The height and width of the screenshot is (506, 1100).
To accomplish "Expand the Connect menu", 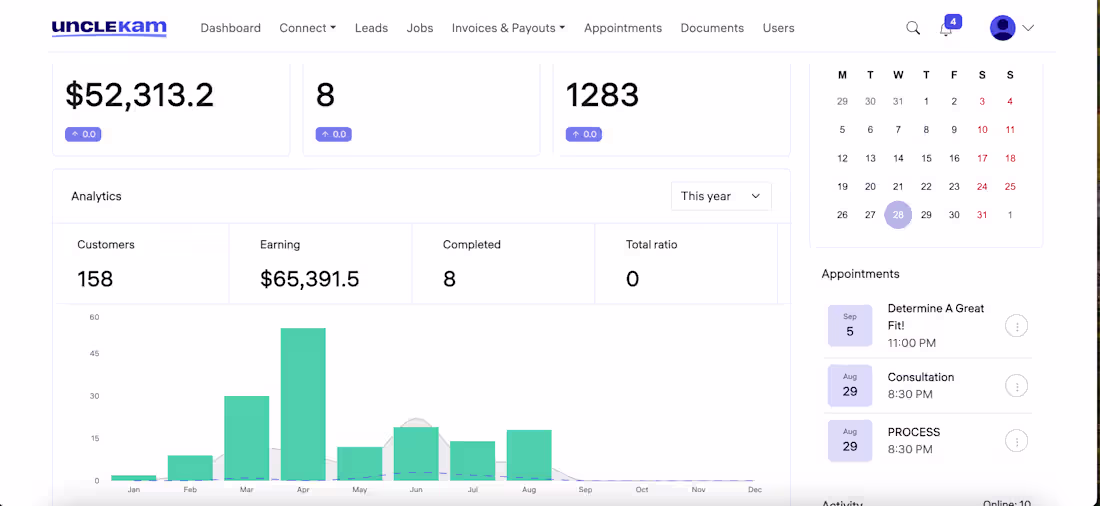I will pyautogui.click(x=307, y=28).
